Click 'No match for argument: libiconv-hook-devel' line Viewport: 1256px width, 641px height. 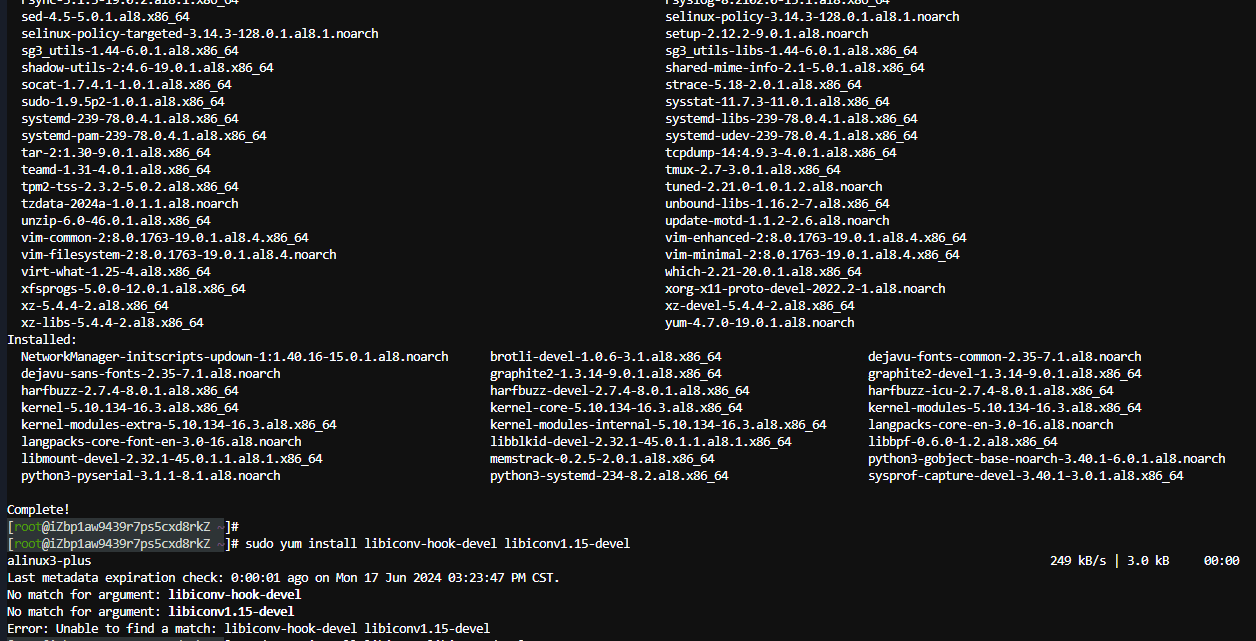pos(154,594)
